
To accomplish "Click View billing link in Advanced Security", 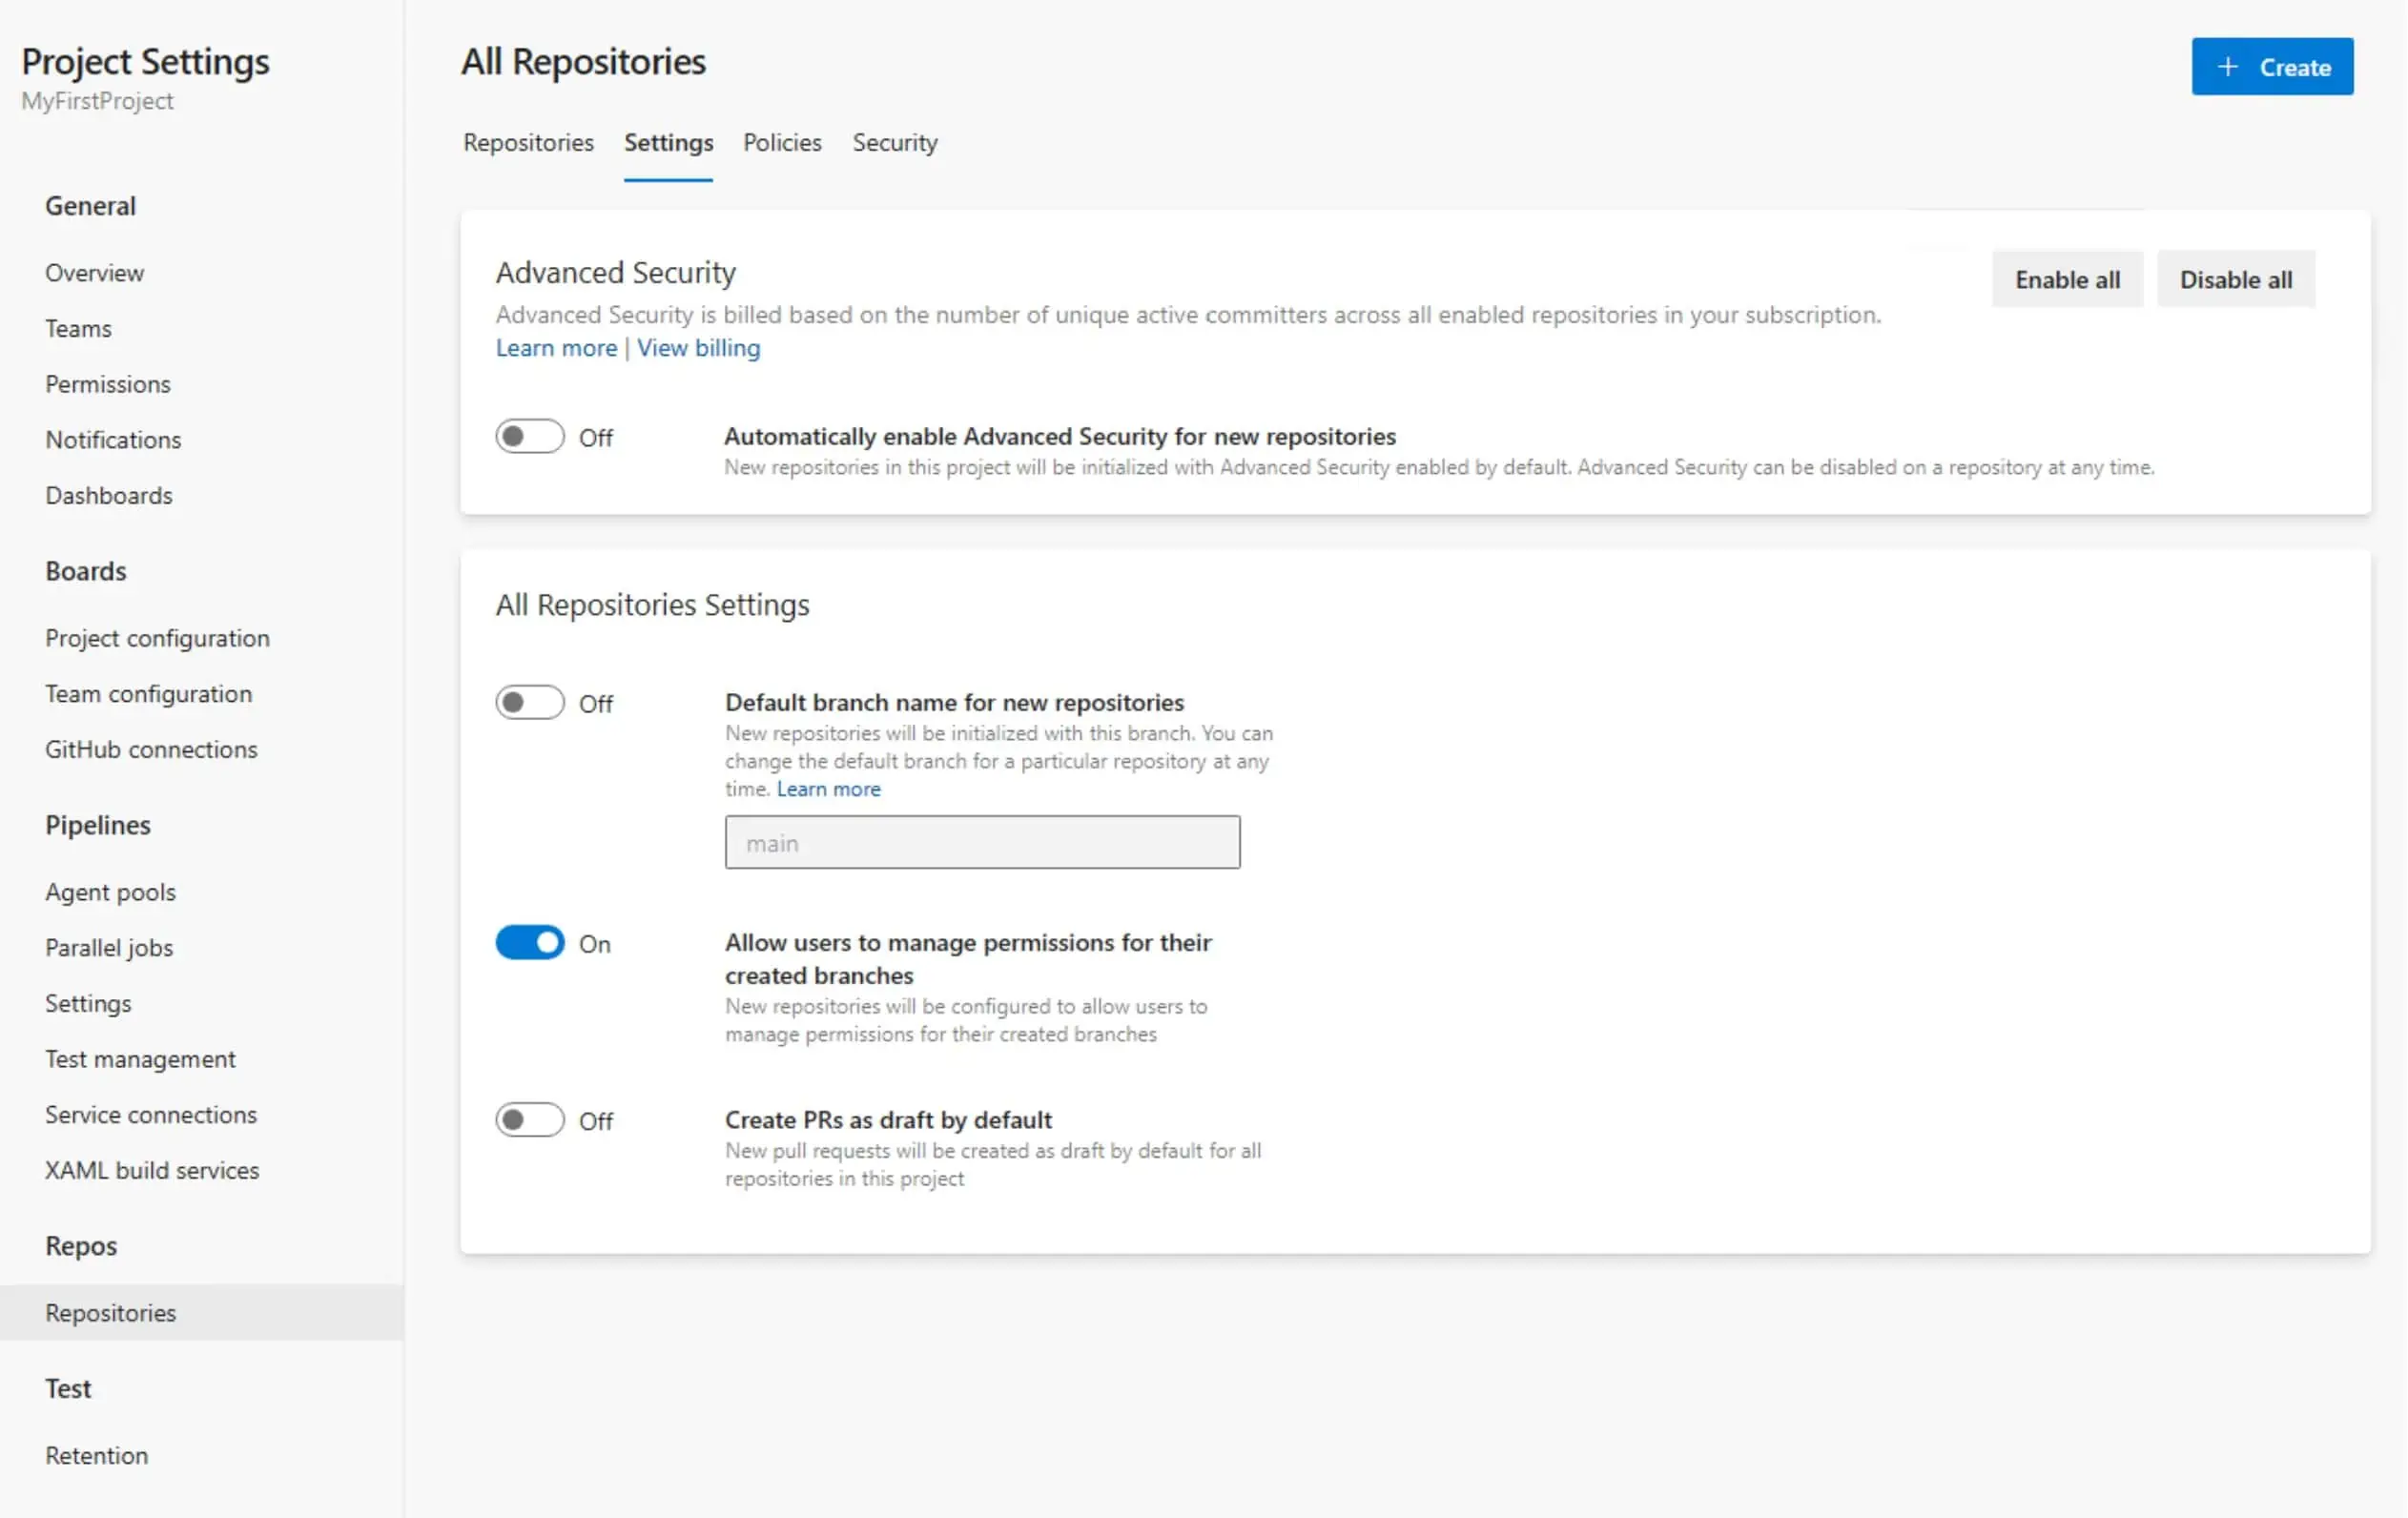I will point(698,348).
